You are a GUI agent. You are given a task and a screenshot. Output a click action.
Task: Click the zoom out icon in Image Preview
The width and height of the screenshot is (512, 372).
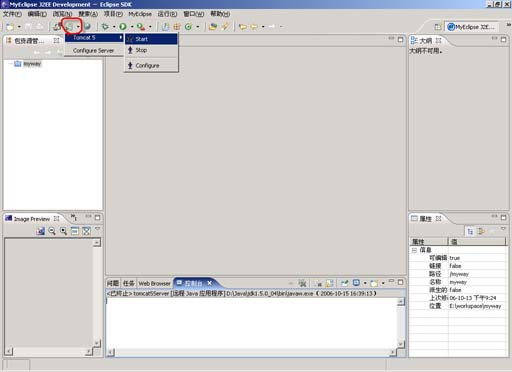(x=52, y=231)
